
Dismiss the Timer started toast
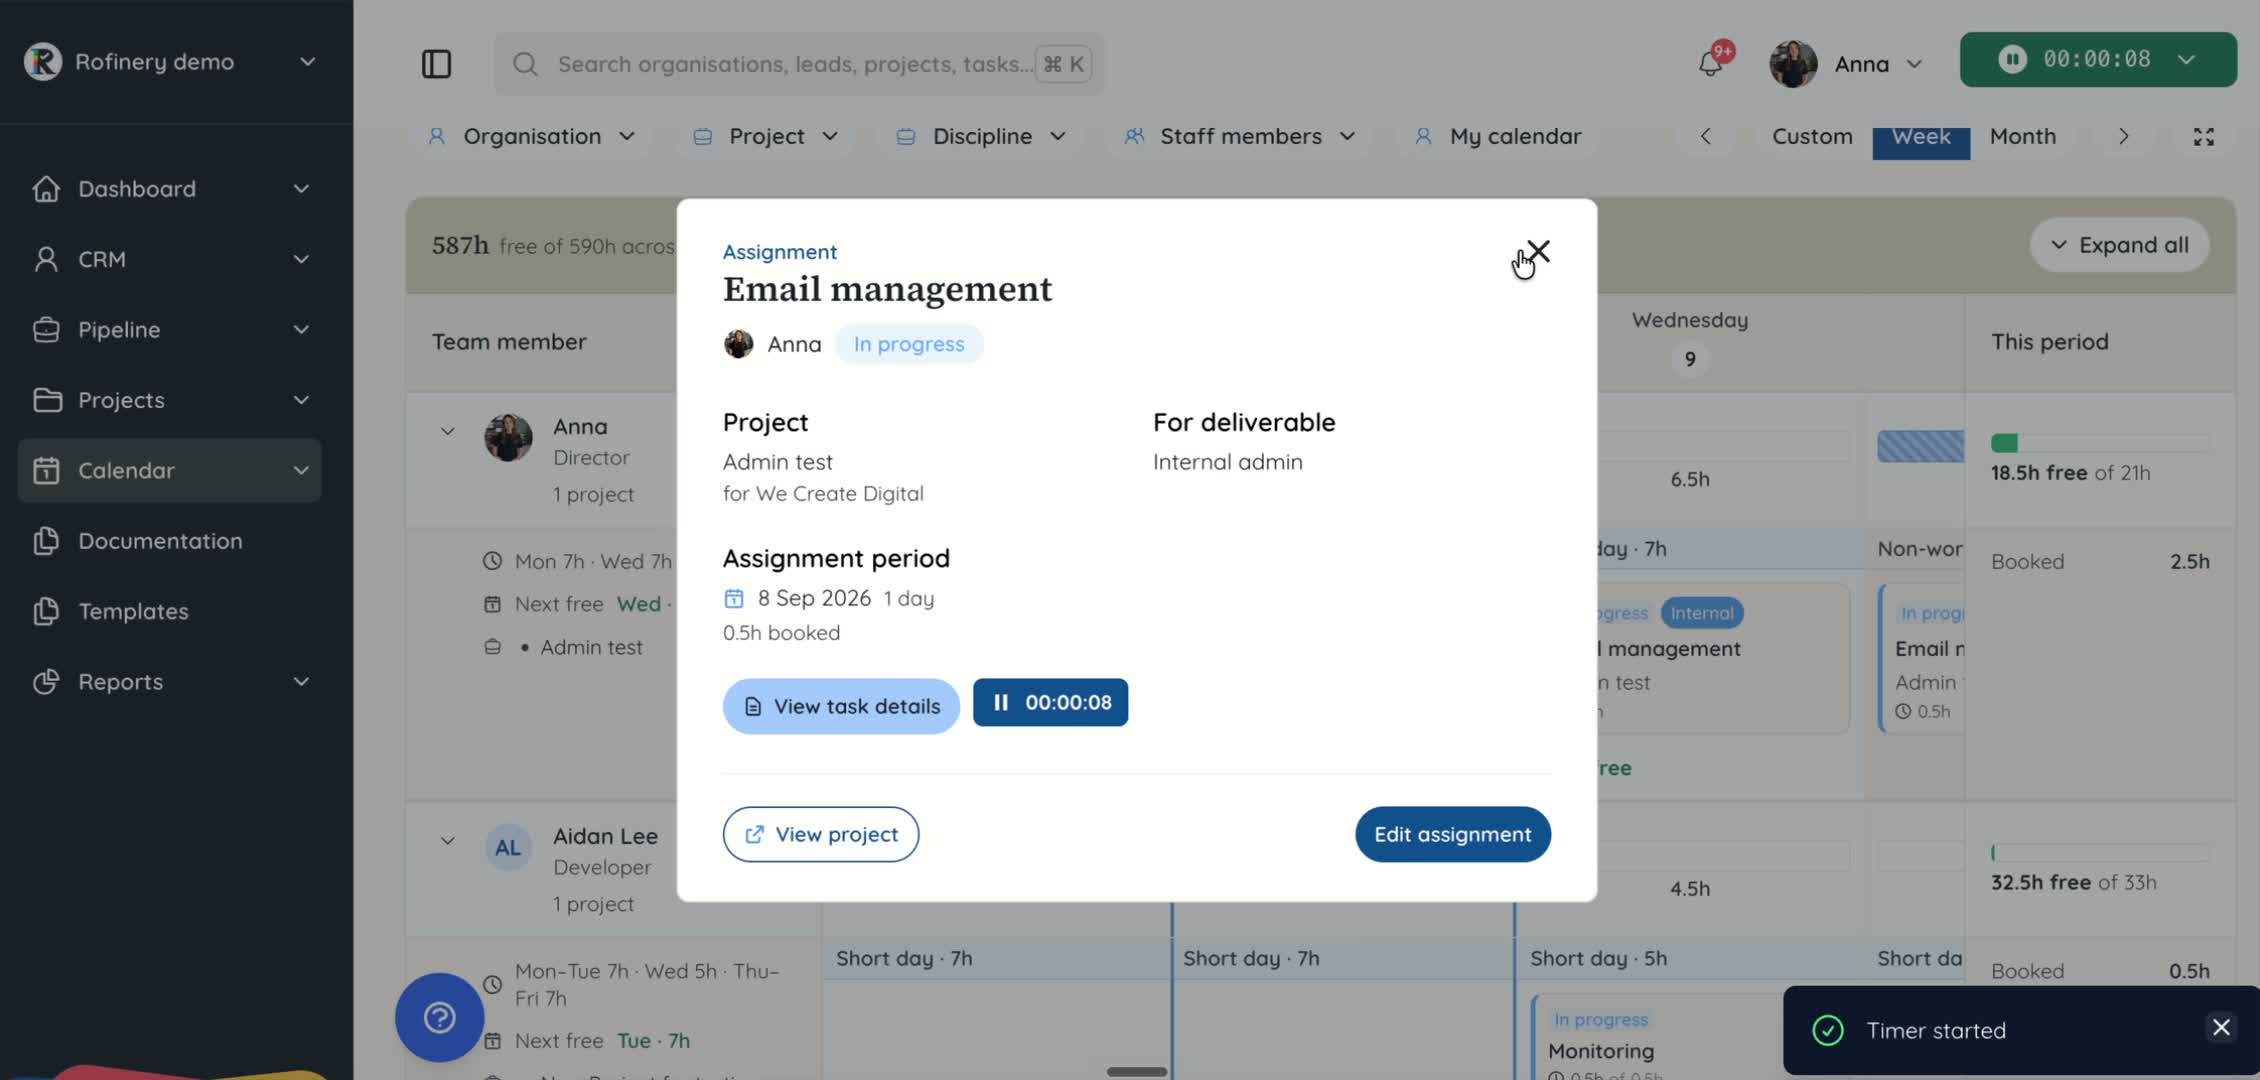click(2221, 1027)
